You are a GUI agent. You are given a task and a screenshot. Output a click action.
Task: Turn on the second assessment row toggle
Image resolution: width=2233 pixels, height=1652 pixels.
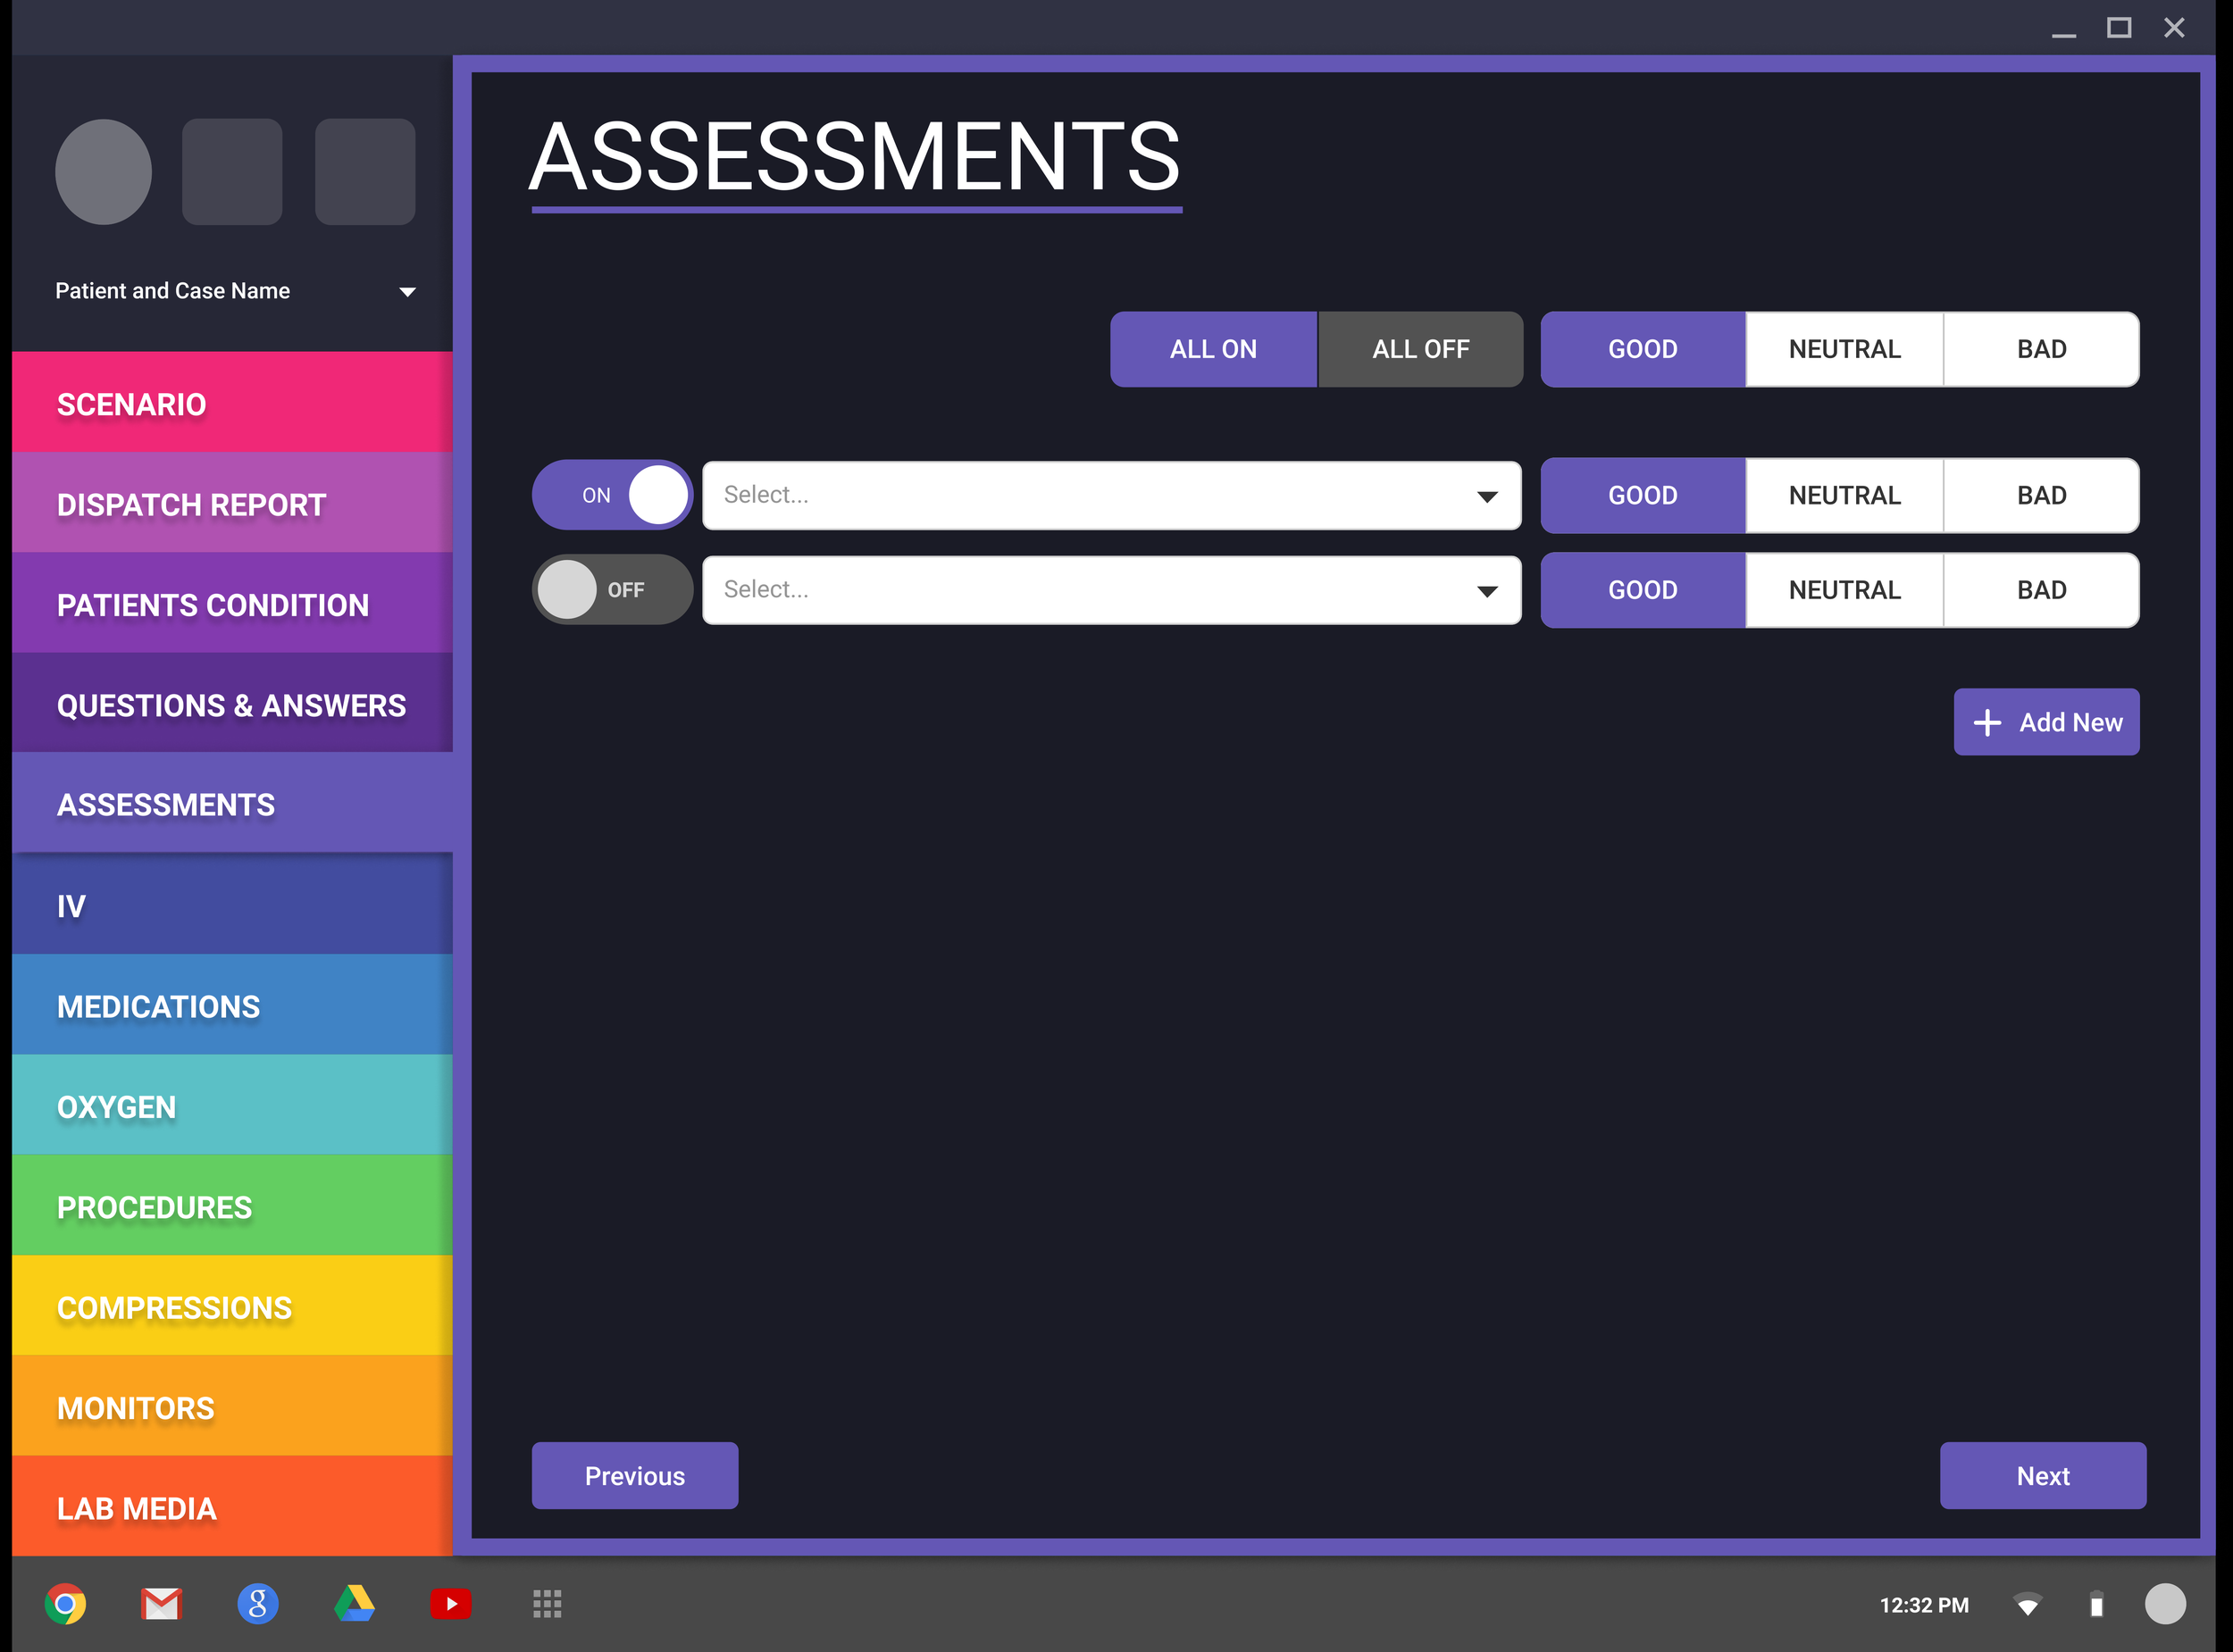pyautogui.click(x=611, y=590)
